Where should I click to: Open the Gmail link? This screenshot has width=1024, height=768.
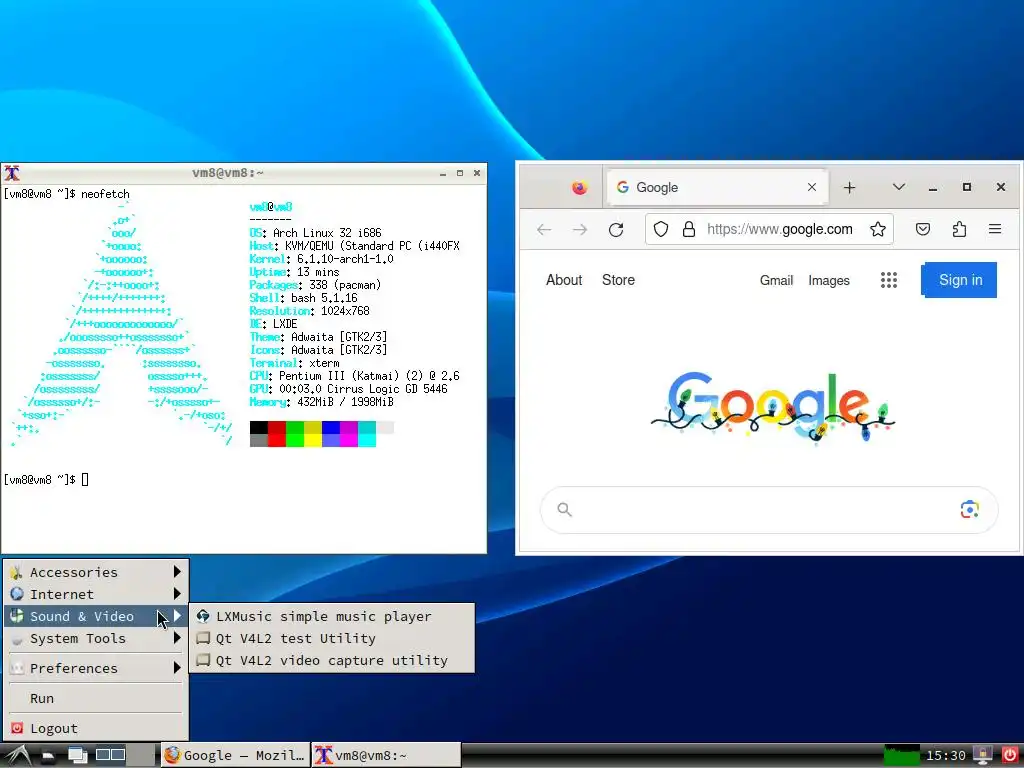coord(776,281)
